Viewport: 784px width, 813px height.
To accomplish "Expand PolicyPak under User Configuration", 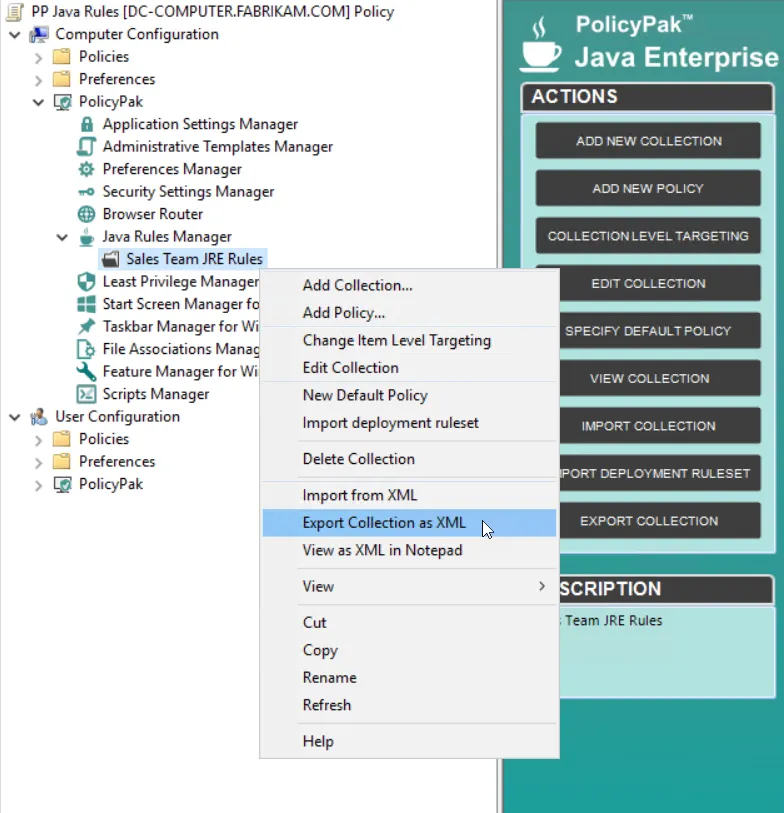I will point(38,485).
